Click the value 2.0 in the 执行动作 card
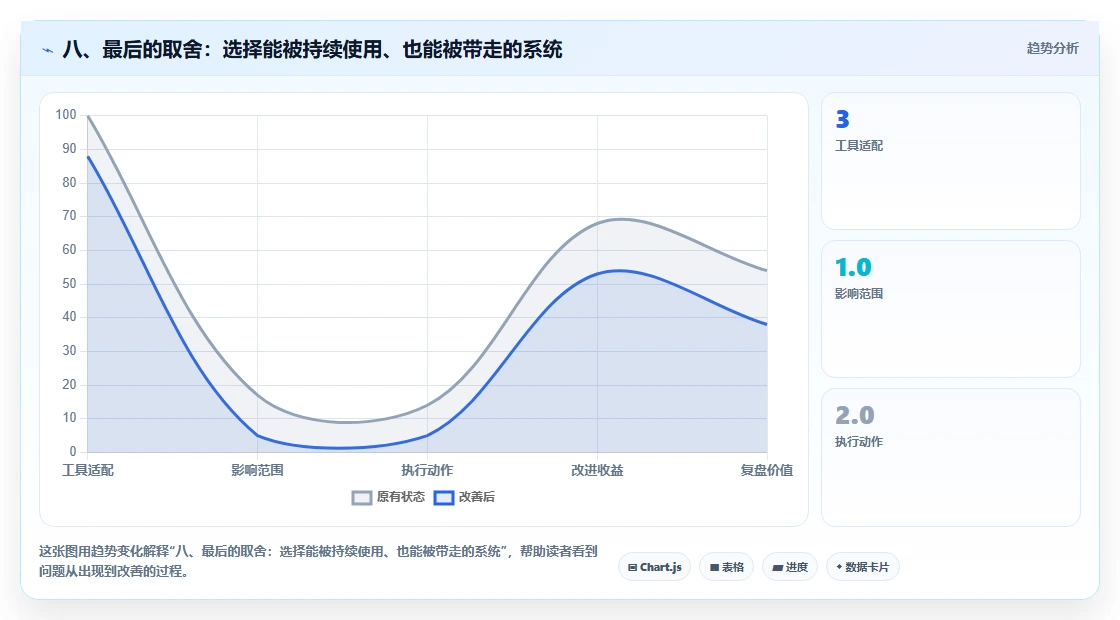1120x620 pixels. pyautogui.click(x=854, y=415)
